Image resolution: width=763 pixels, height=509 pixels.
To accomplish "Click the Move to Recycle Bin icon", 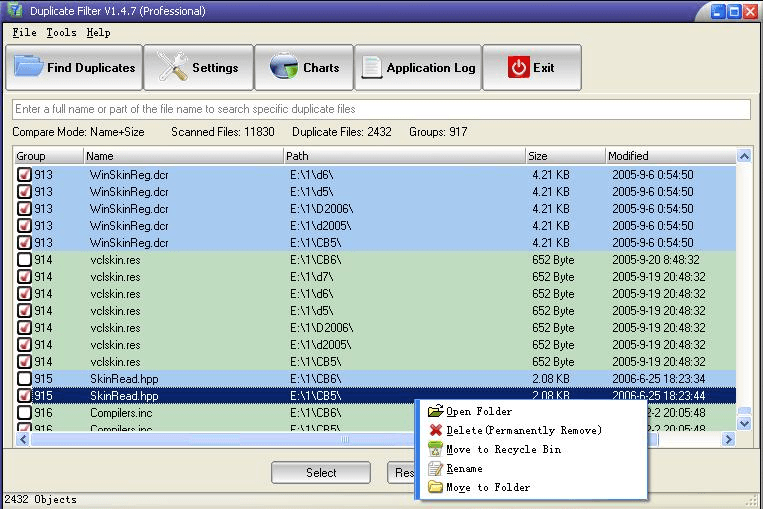I will click(x=435, y=449).
